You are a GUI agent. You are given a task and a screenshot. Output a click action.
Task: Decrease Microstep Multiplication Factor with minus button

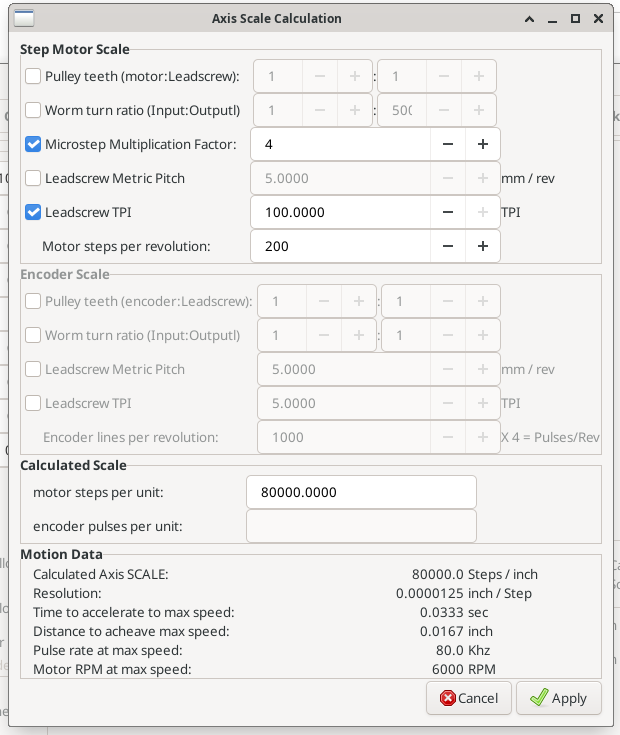pyautogui.click(x=448, y=144)
